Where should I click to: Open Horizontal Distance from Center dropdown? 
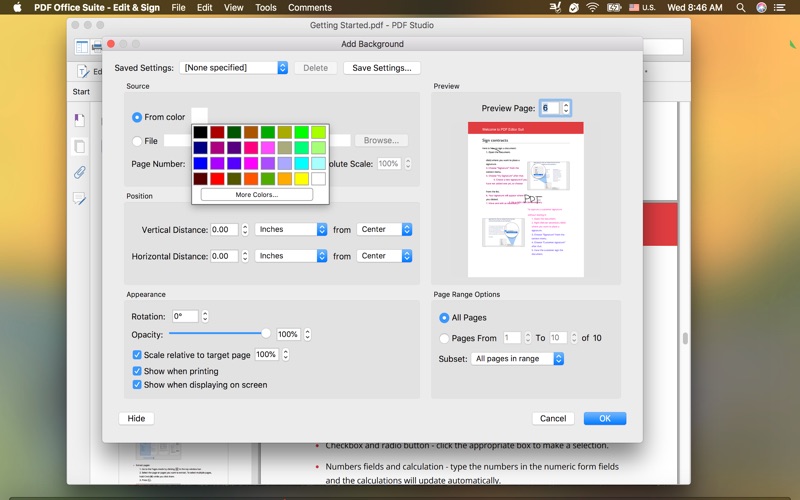(x=384, y=256)
